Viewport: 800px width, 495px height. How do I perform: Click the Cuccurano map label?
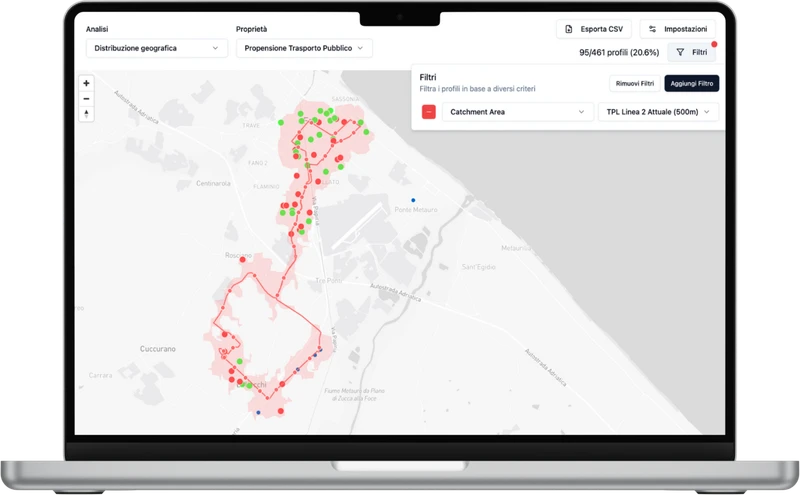pyautogui.click(x=158, y=349)
